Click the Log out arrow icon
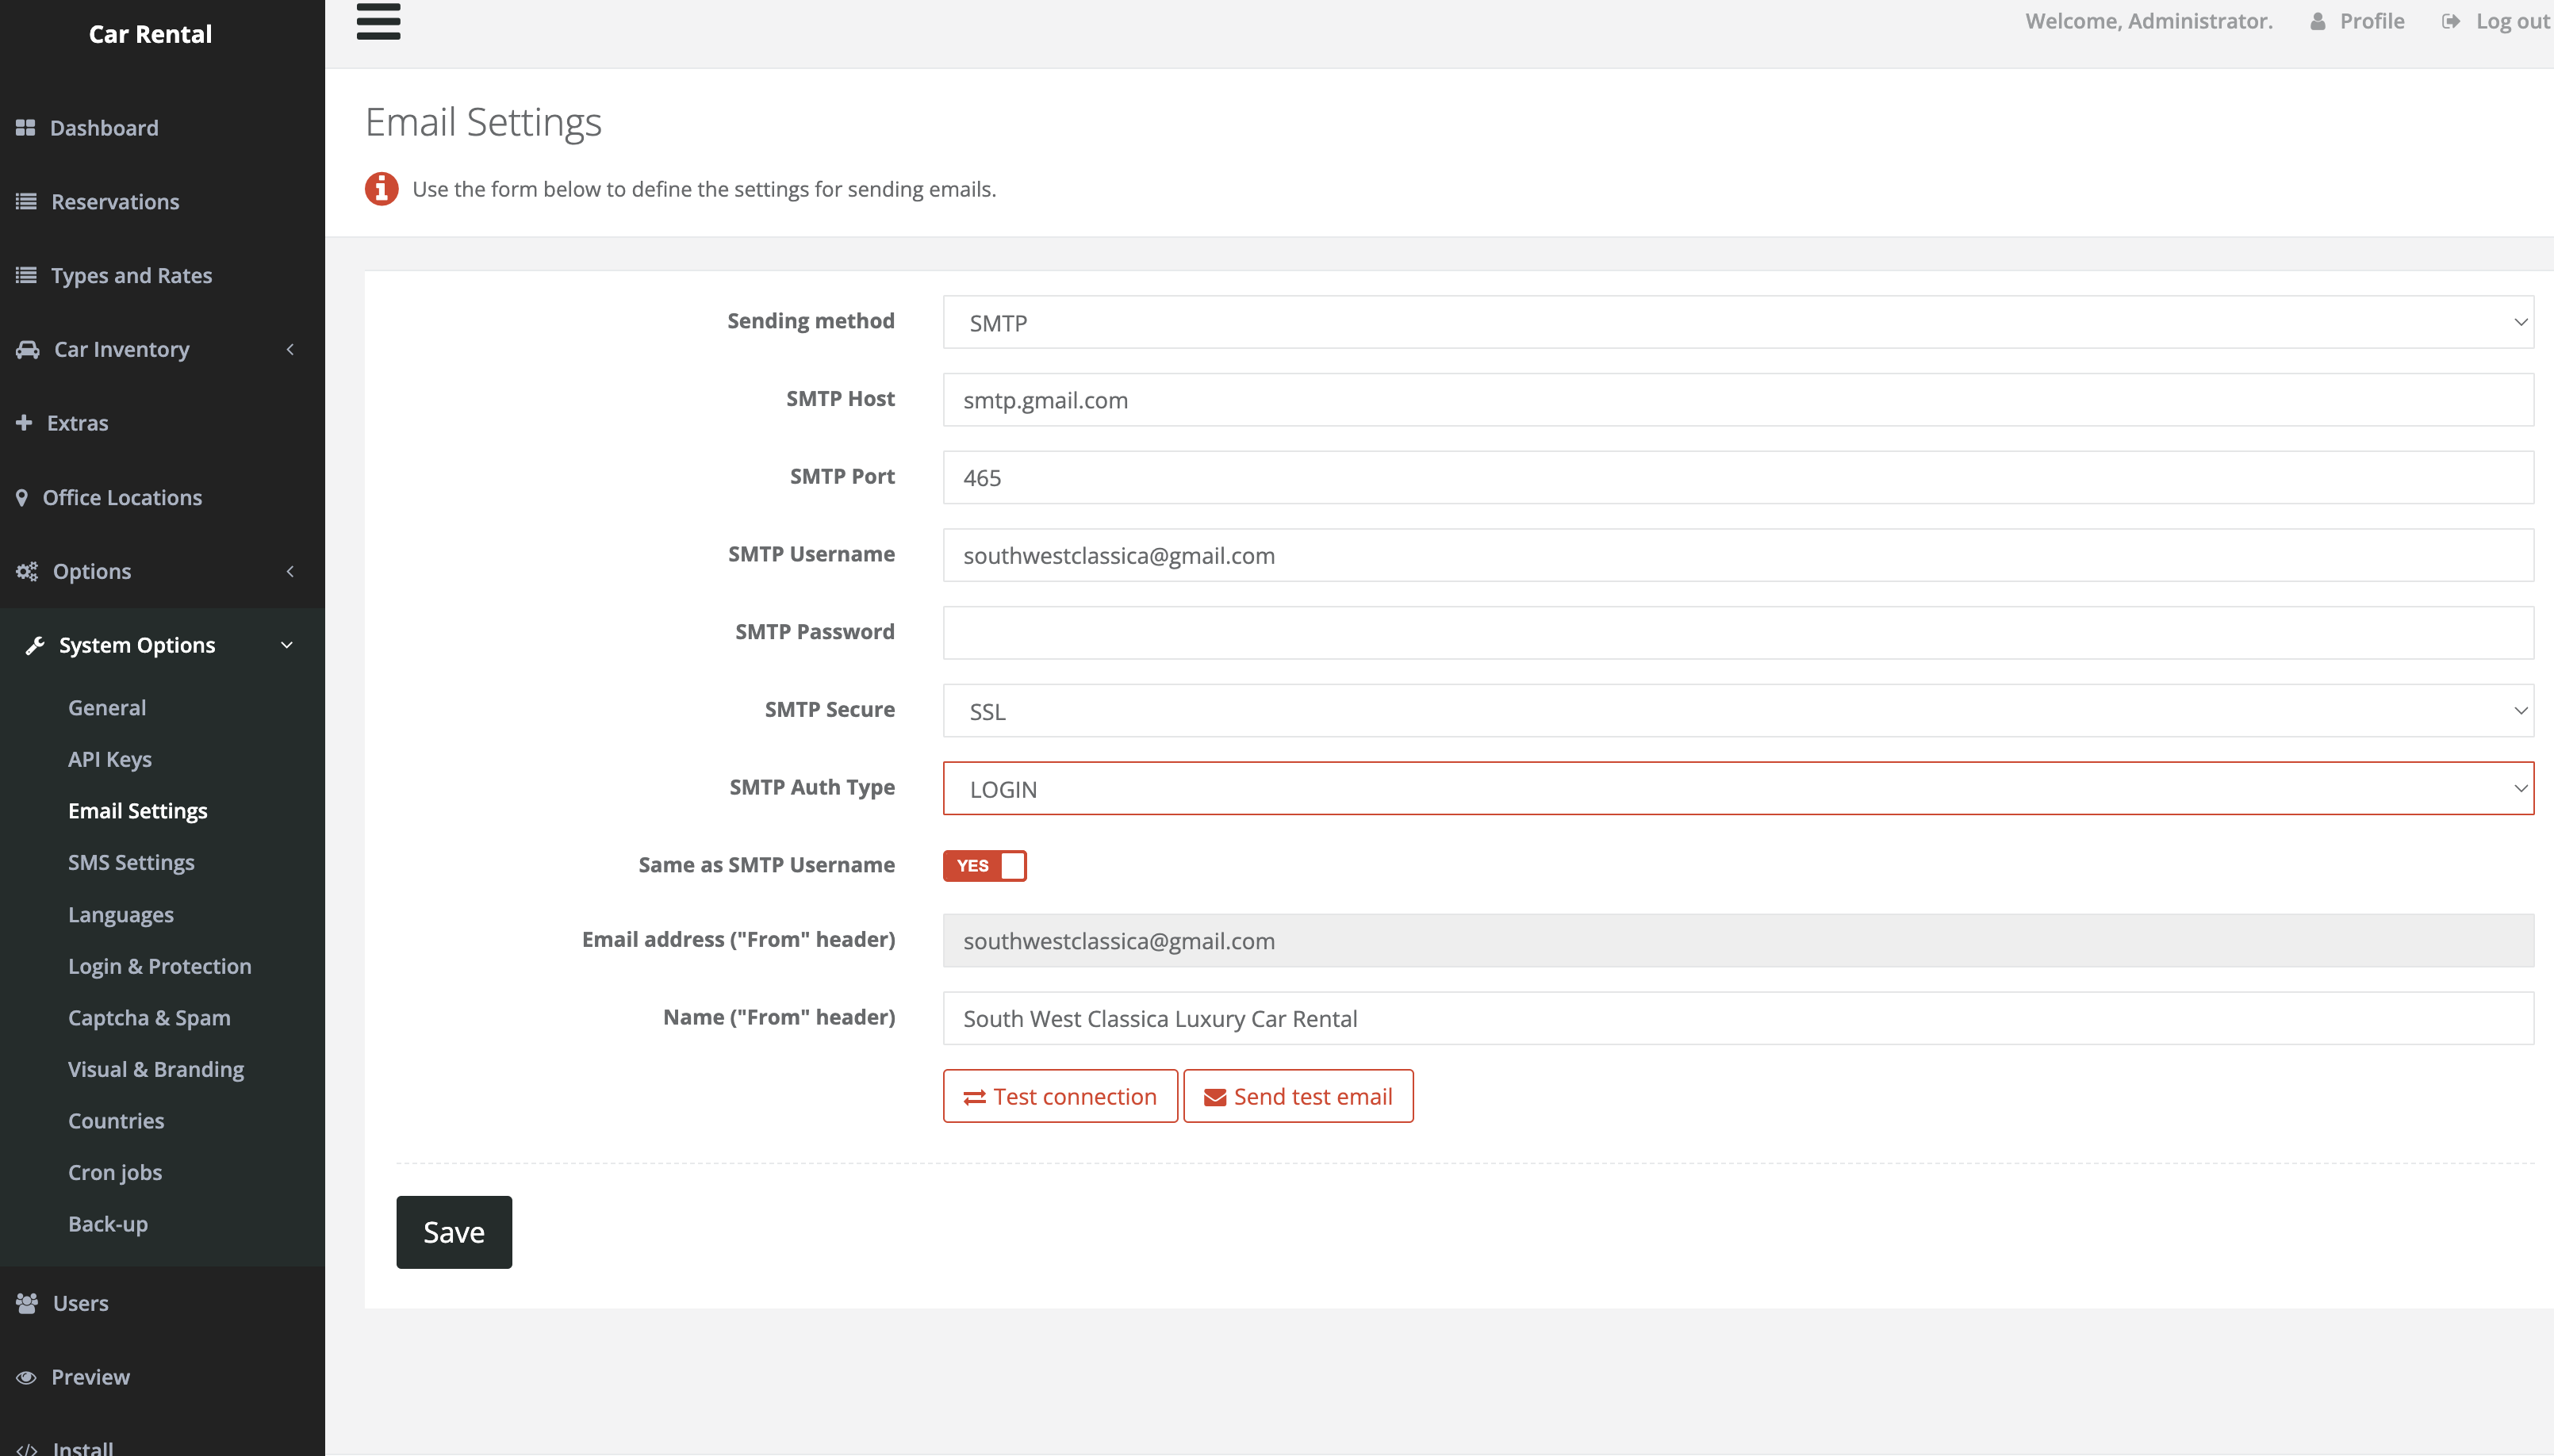This screenshot has height=1456, width=2554. [2451, 21]
